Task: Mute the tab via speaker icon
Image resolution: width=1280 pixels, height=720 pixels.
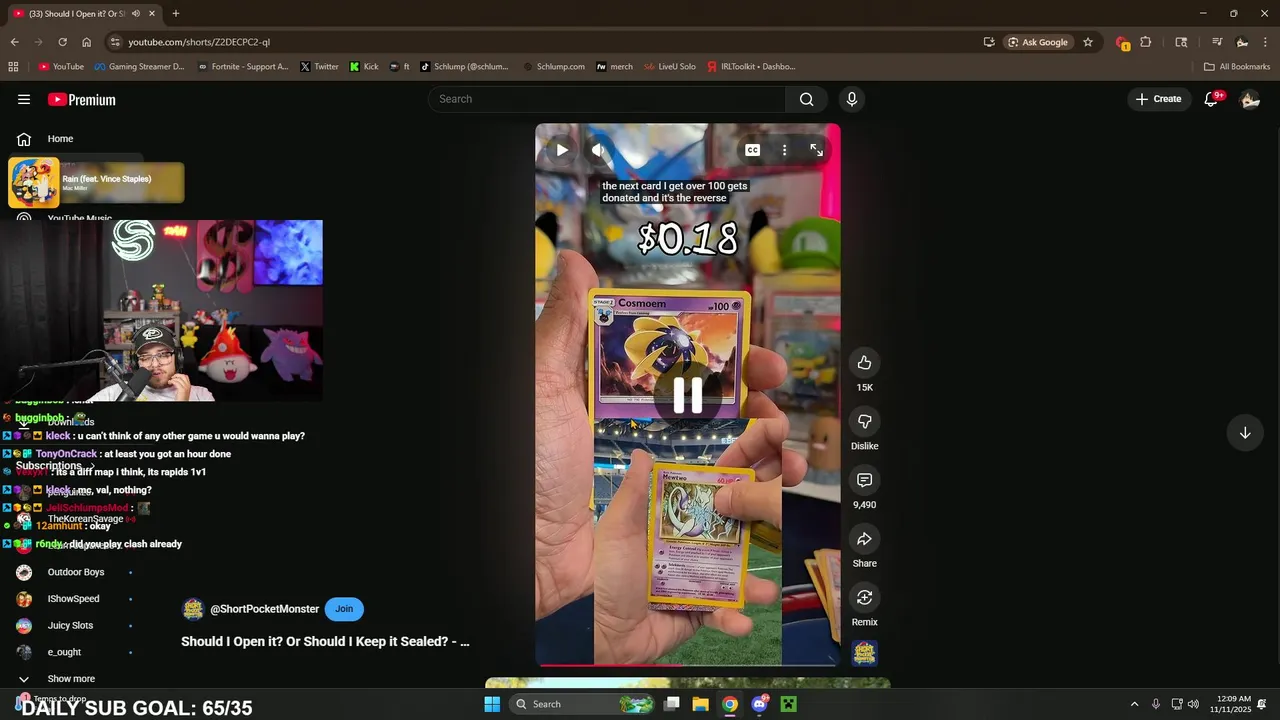Action: point(136,14)
